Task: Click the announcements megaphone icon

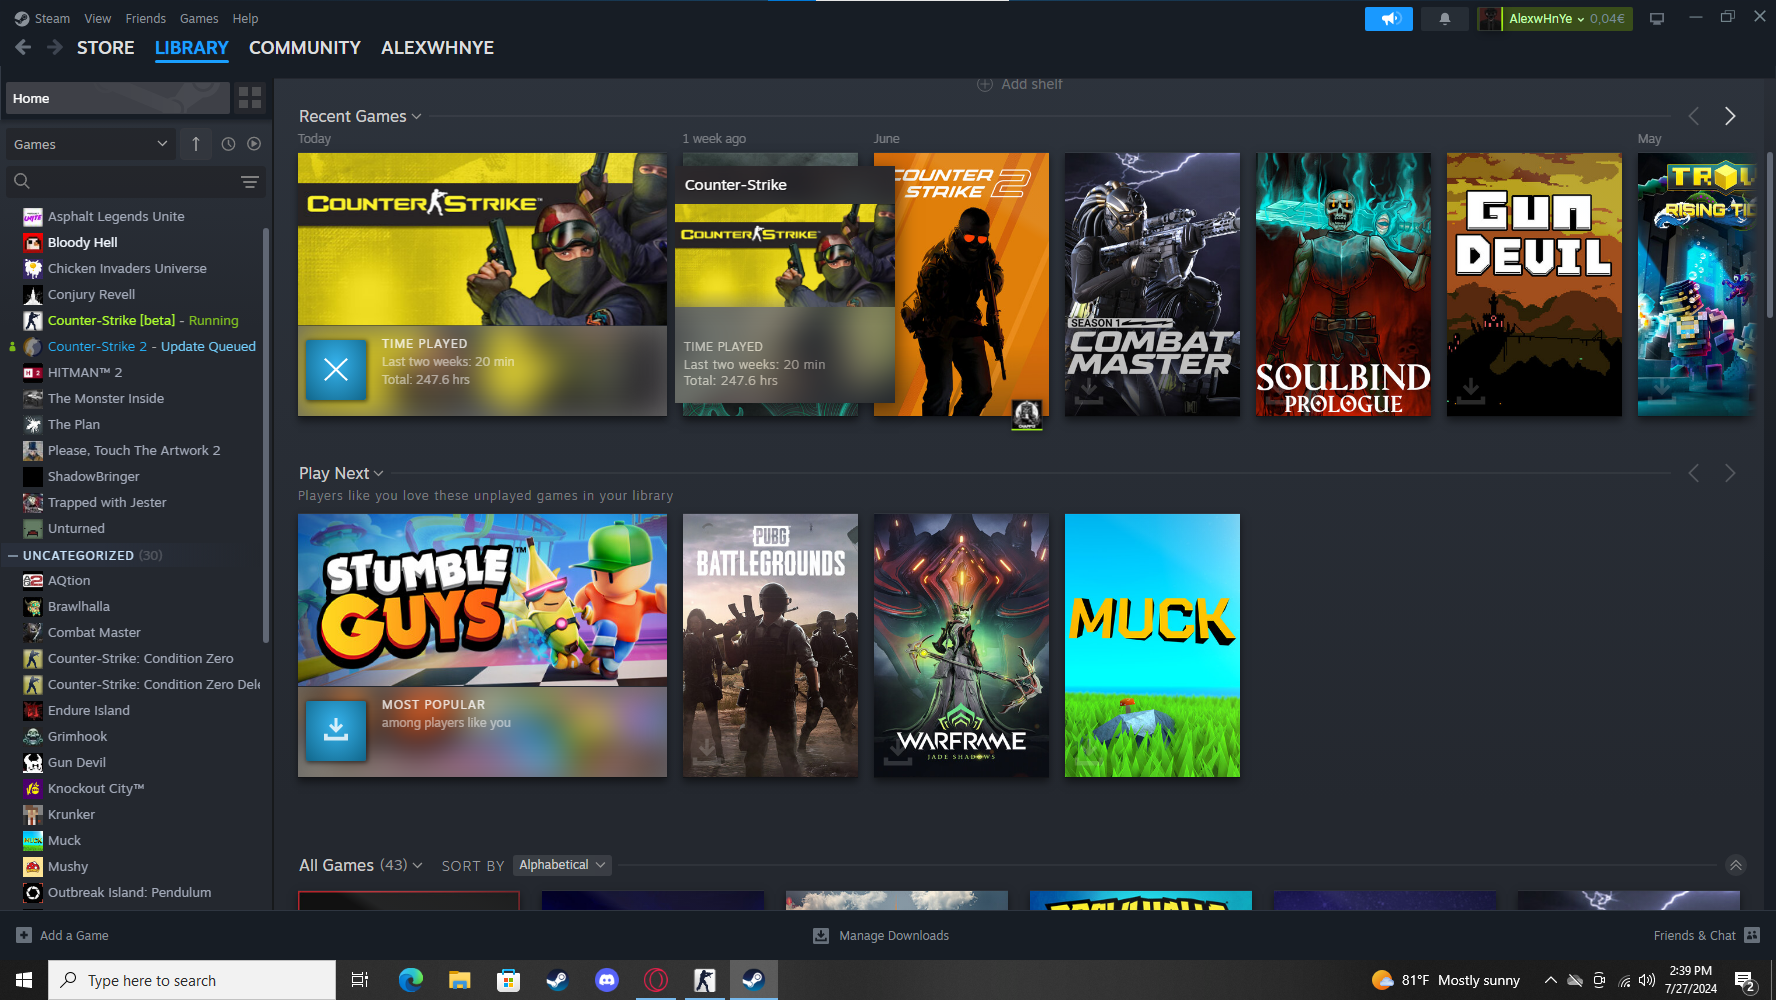Action: point(1388,19)
